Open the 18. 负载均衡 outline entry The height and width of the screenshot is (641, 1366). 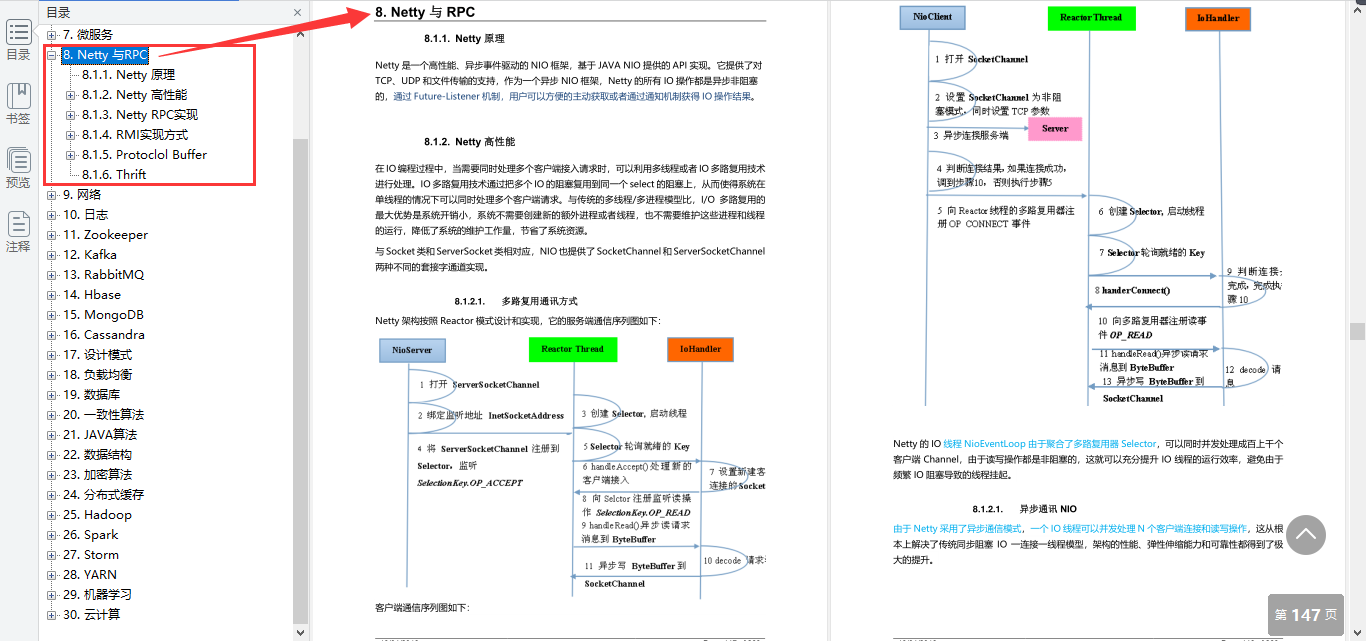[98, 375]
